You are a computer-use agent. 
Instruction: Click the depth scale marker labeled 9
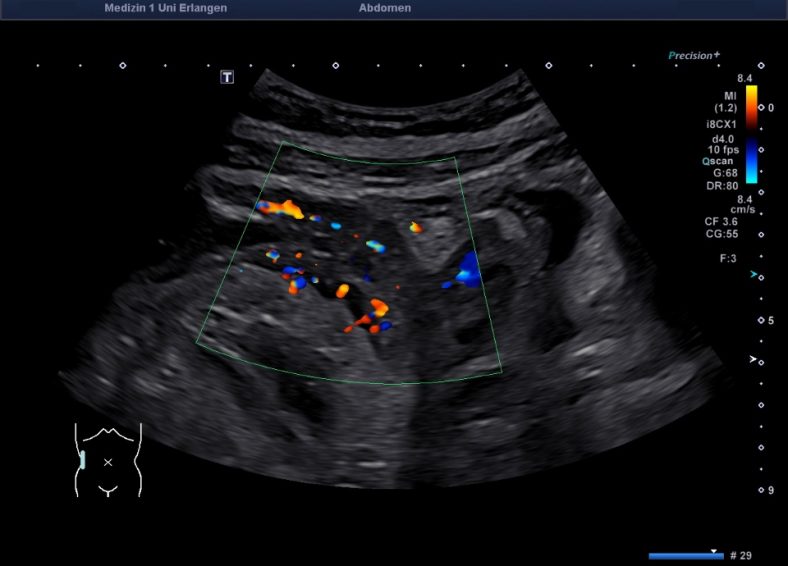[x=770, y=490]
